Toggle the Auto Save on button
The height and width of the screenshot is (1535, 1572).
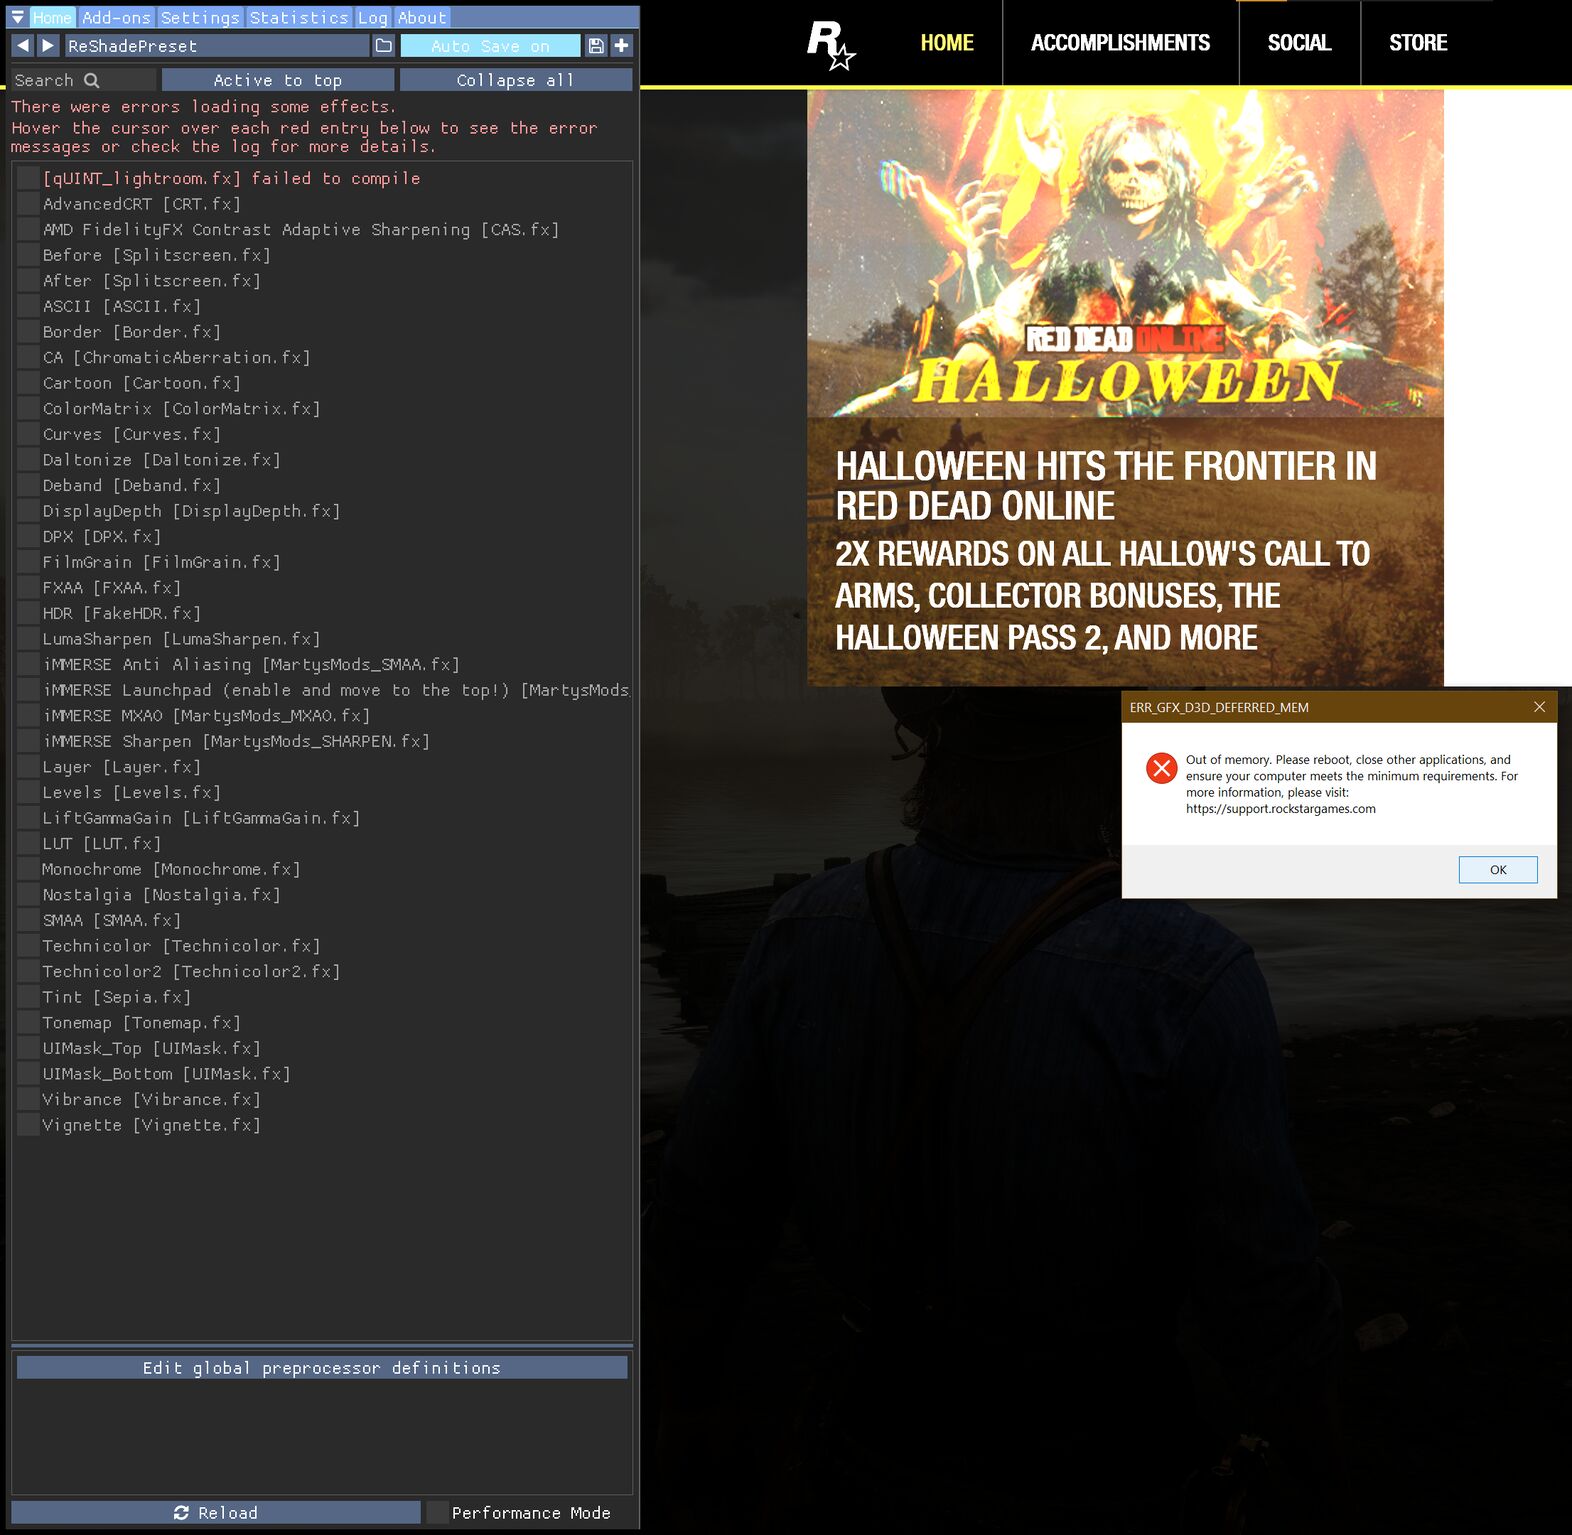pos(490,45)
